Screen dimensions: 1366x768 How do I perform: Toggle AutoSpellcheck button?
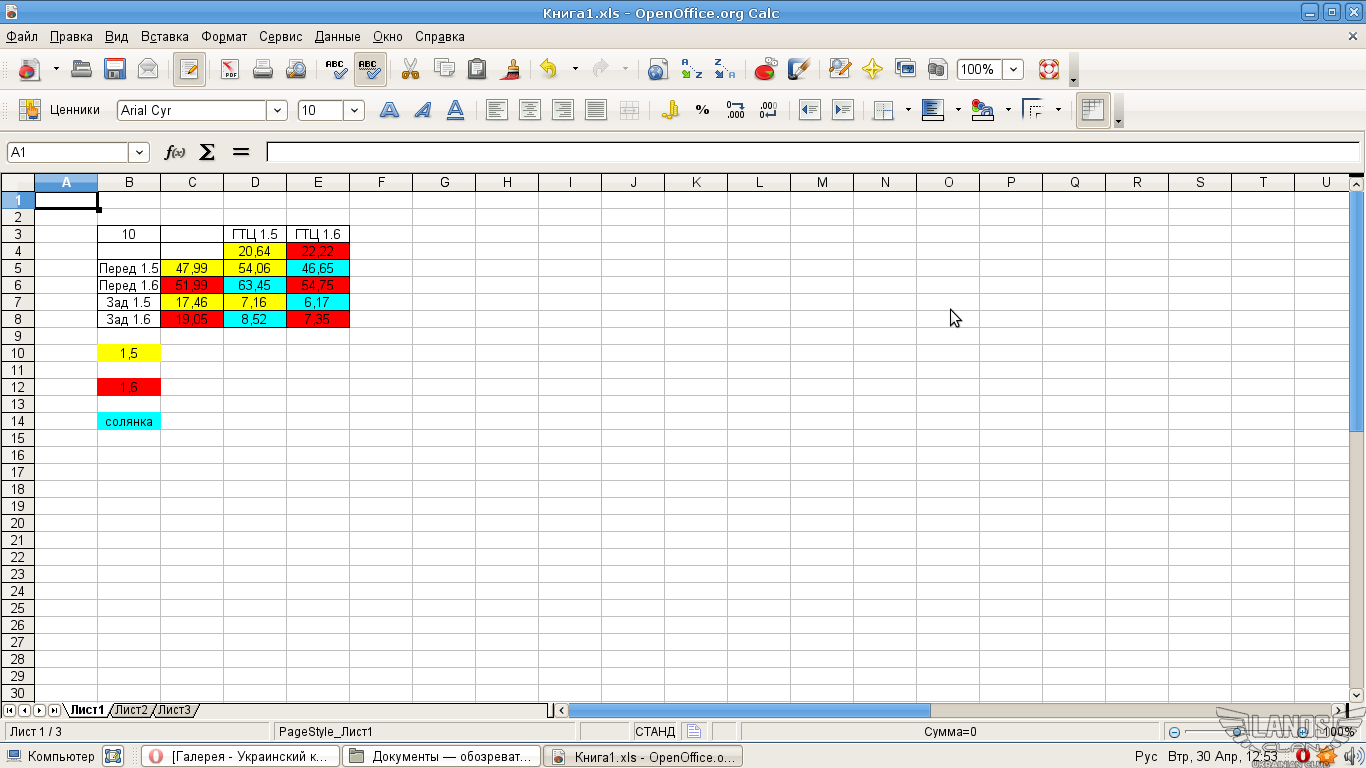tap(370, 69)
